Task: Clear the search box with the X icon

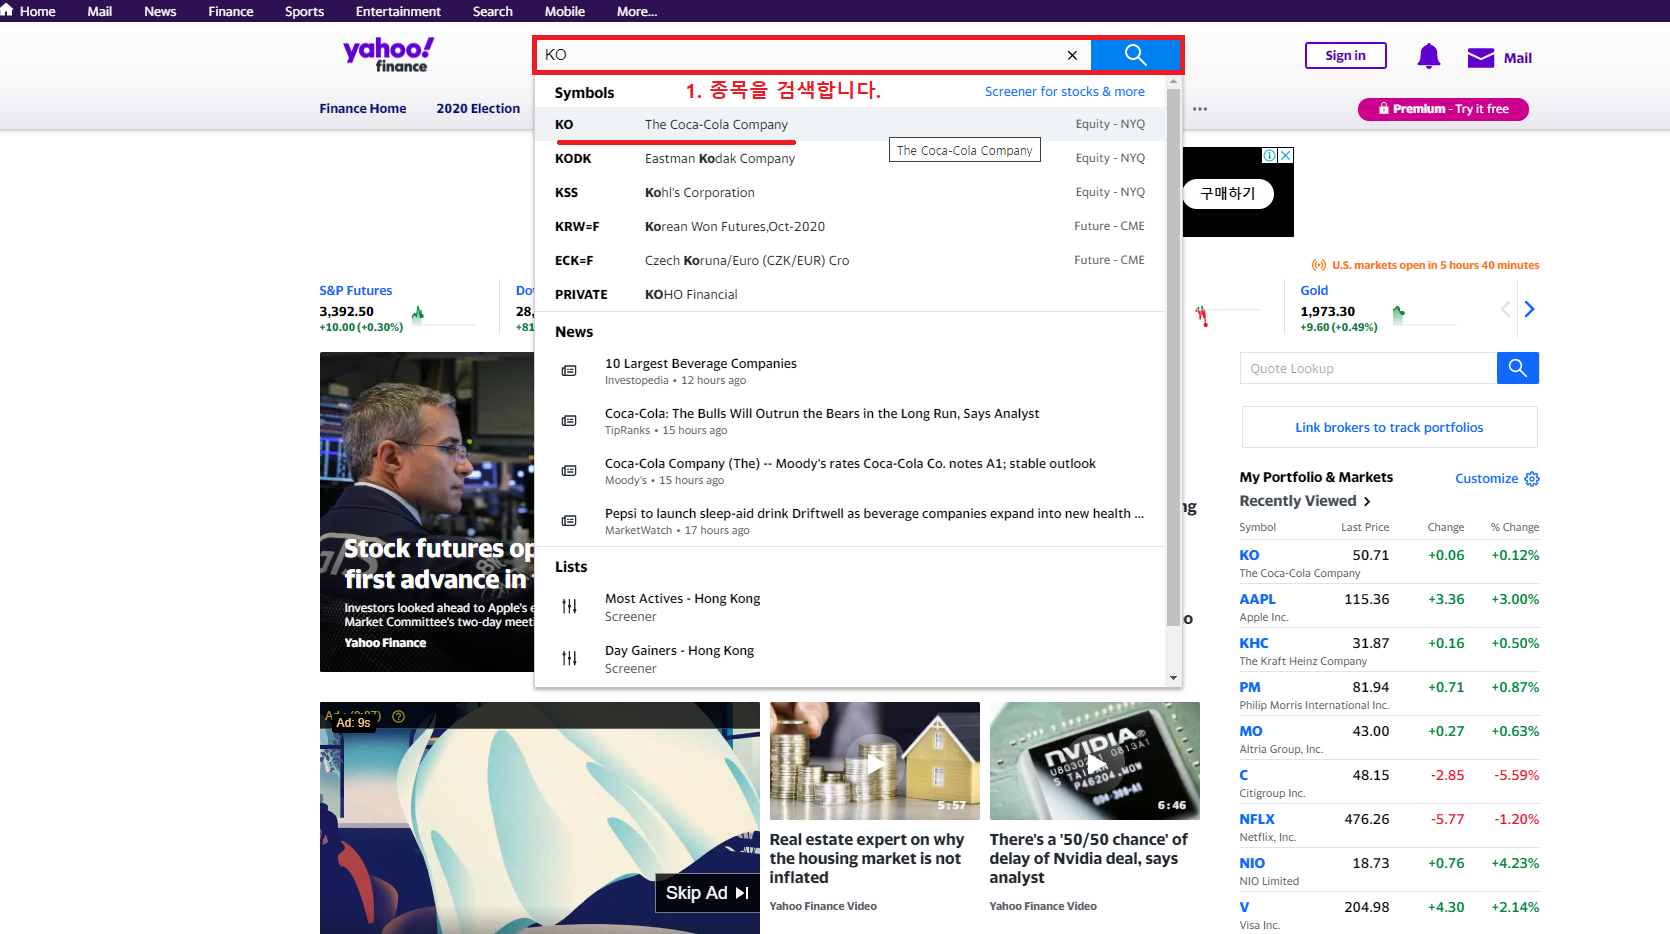Action: point(1072,56)
